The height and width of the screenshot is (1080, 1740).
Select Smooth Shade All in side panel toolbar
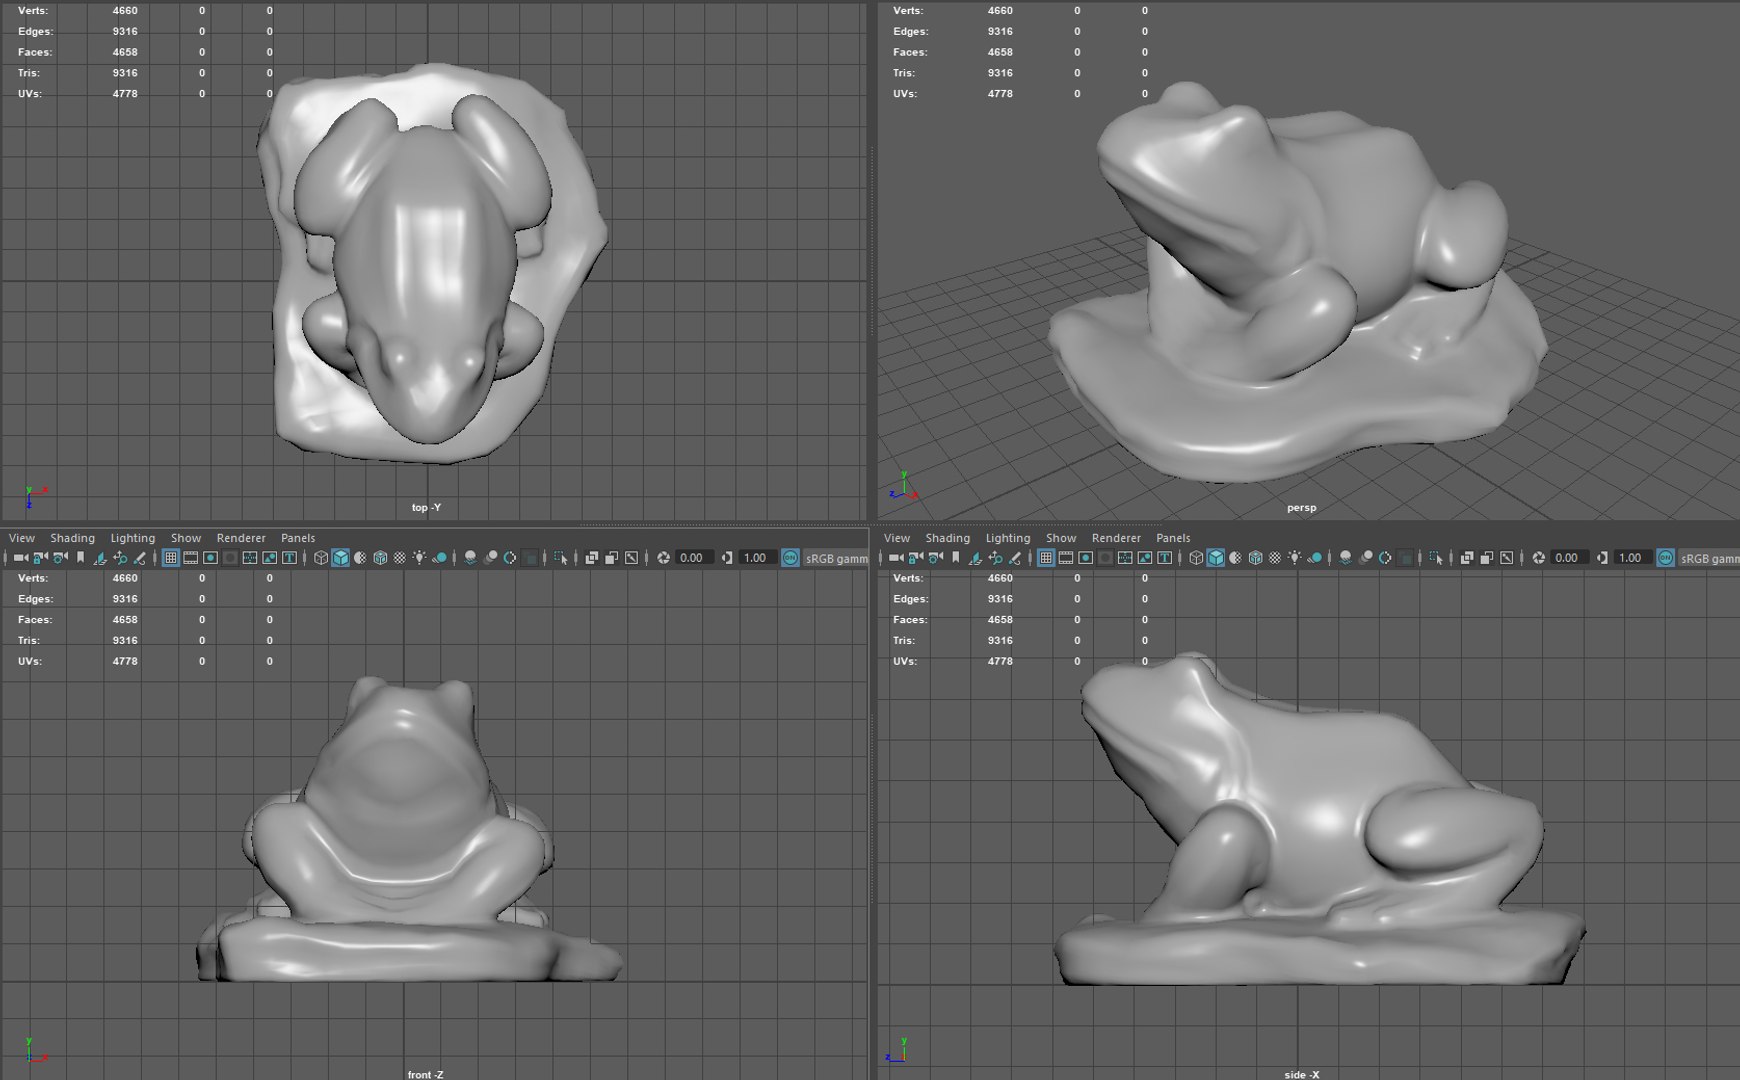(1216, 558)
